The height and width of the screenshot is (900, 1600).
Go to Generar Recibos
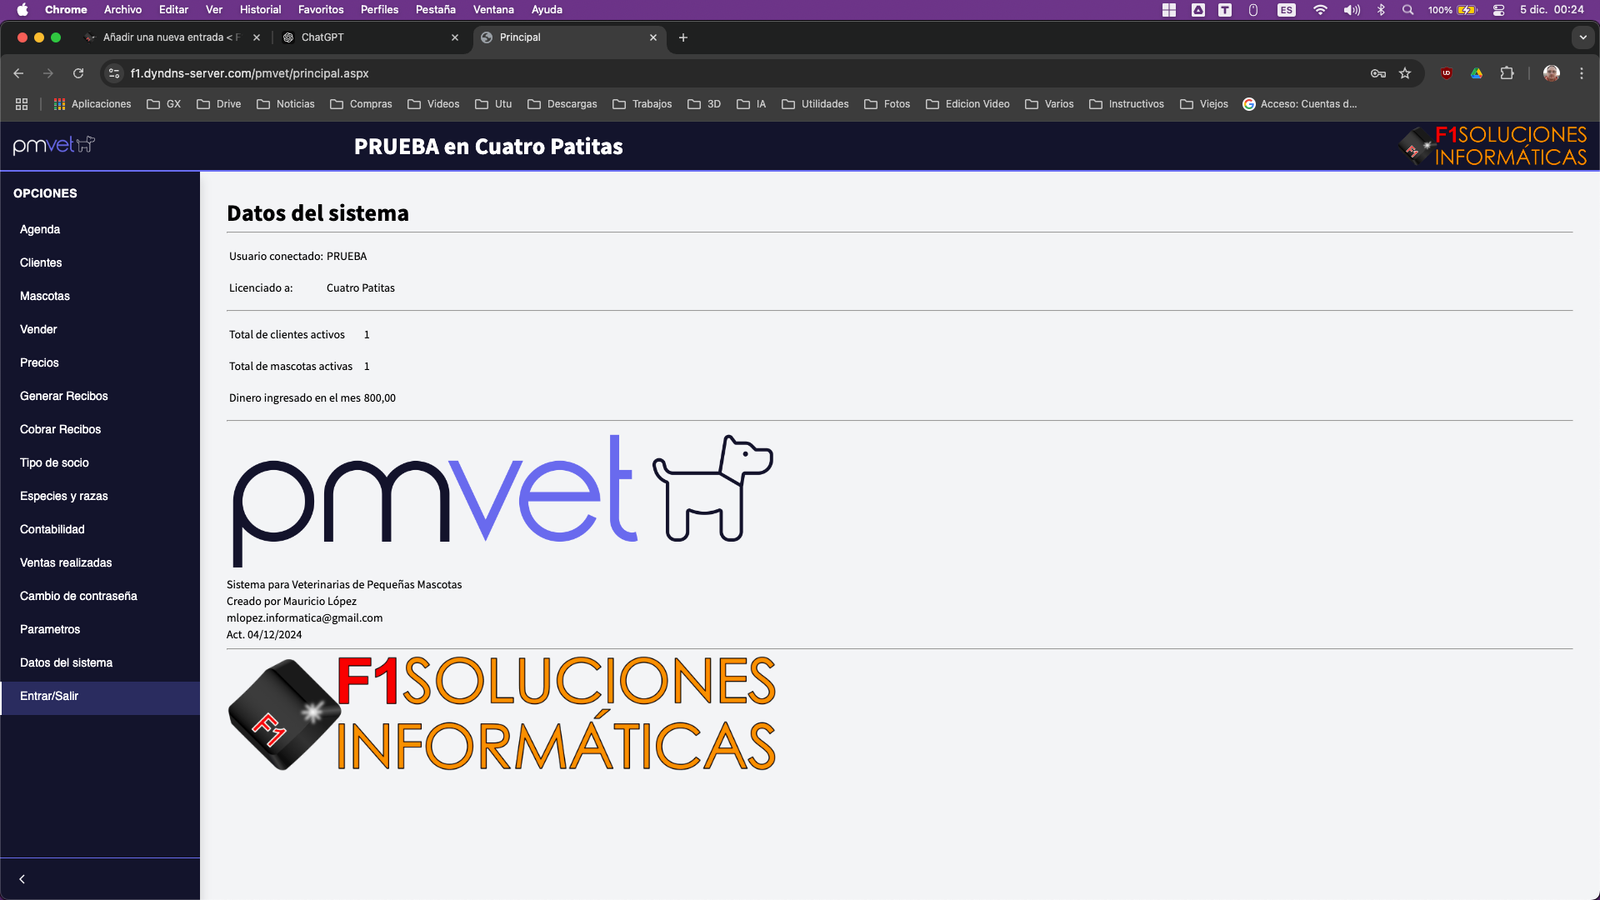click(64, 396)
